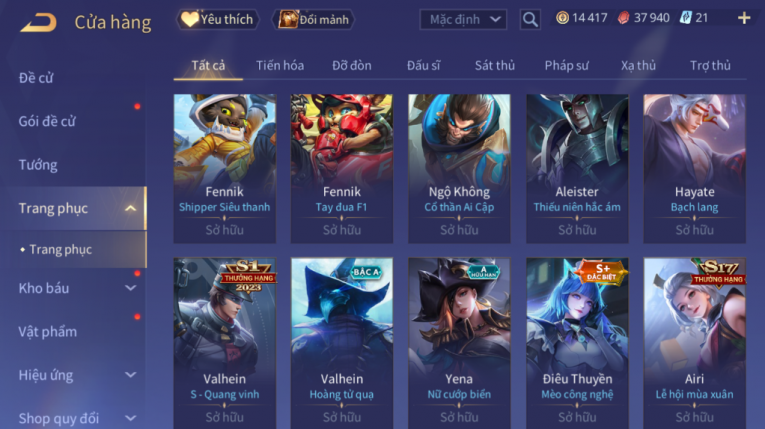Image resolution: width=765 pixels, height=429 pixels.
Task: Select the Tiến hóa tab
Action: pos(280,65)
